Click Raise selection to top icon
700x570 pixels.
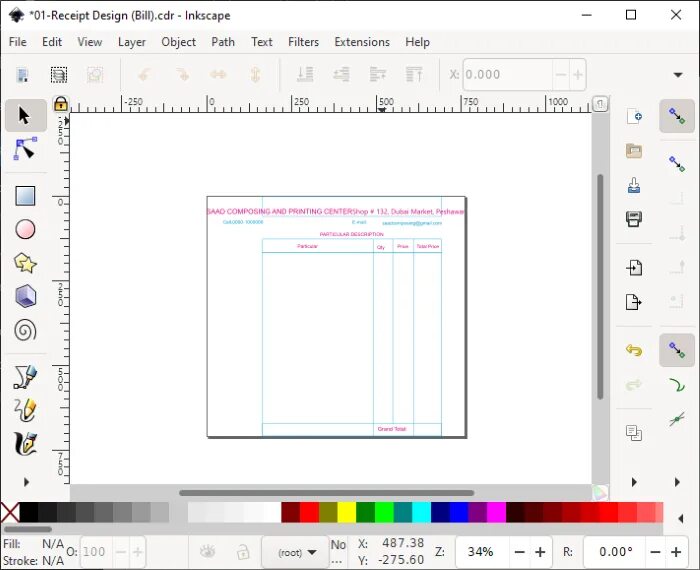[x=414, y=75]
